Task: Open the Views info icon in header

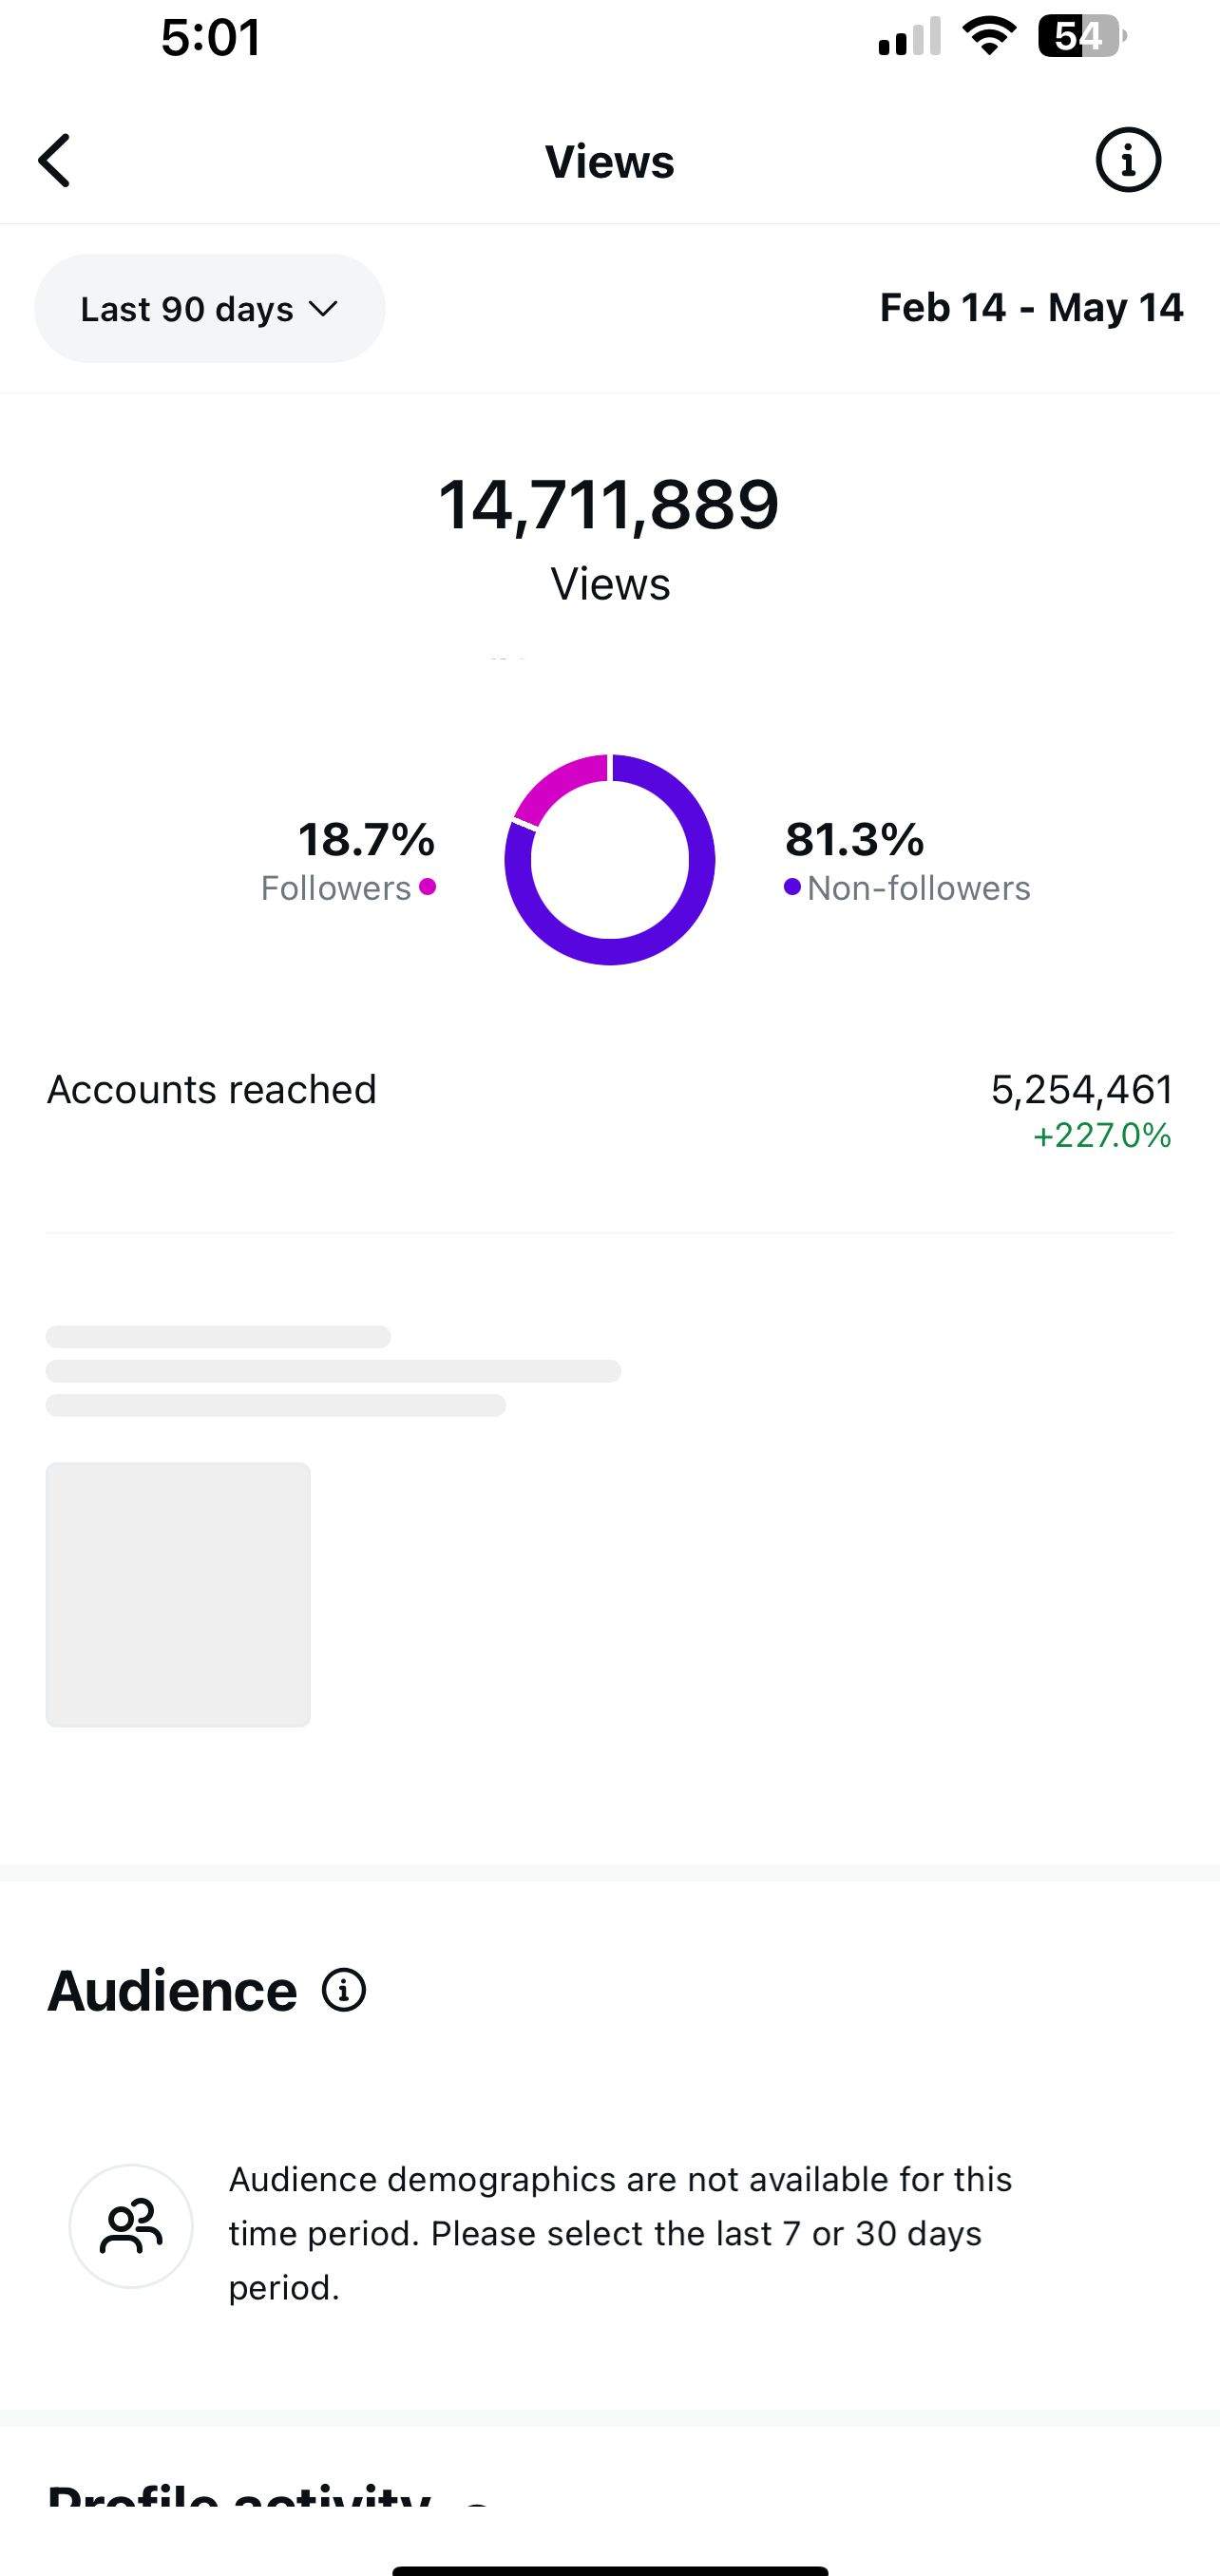Action: [x=1128, y=160]
